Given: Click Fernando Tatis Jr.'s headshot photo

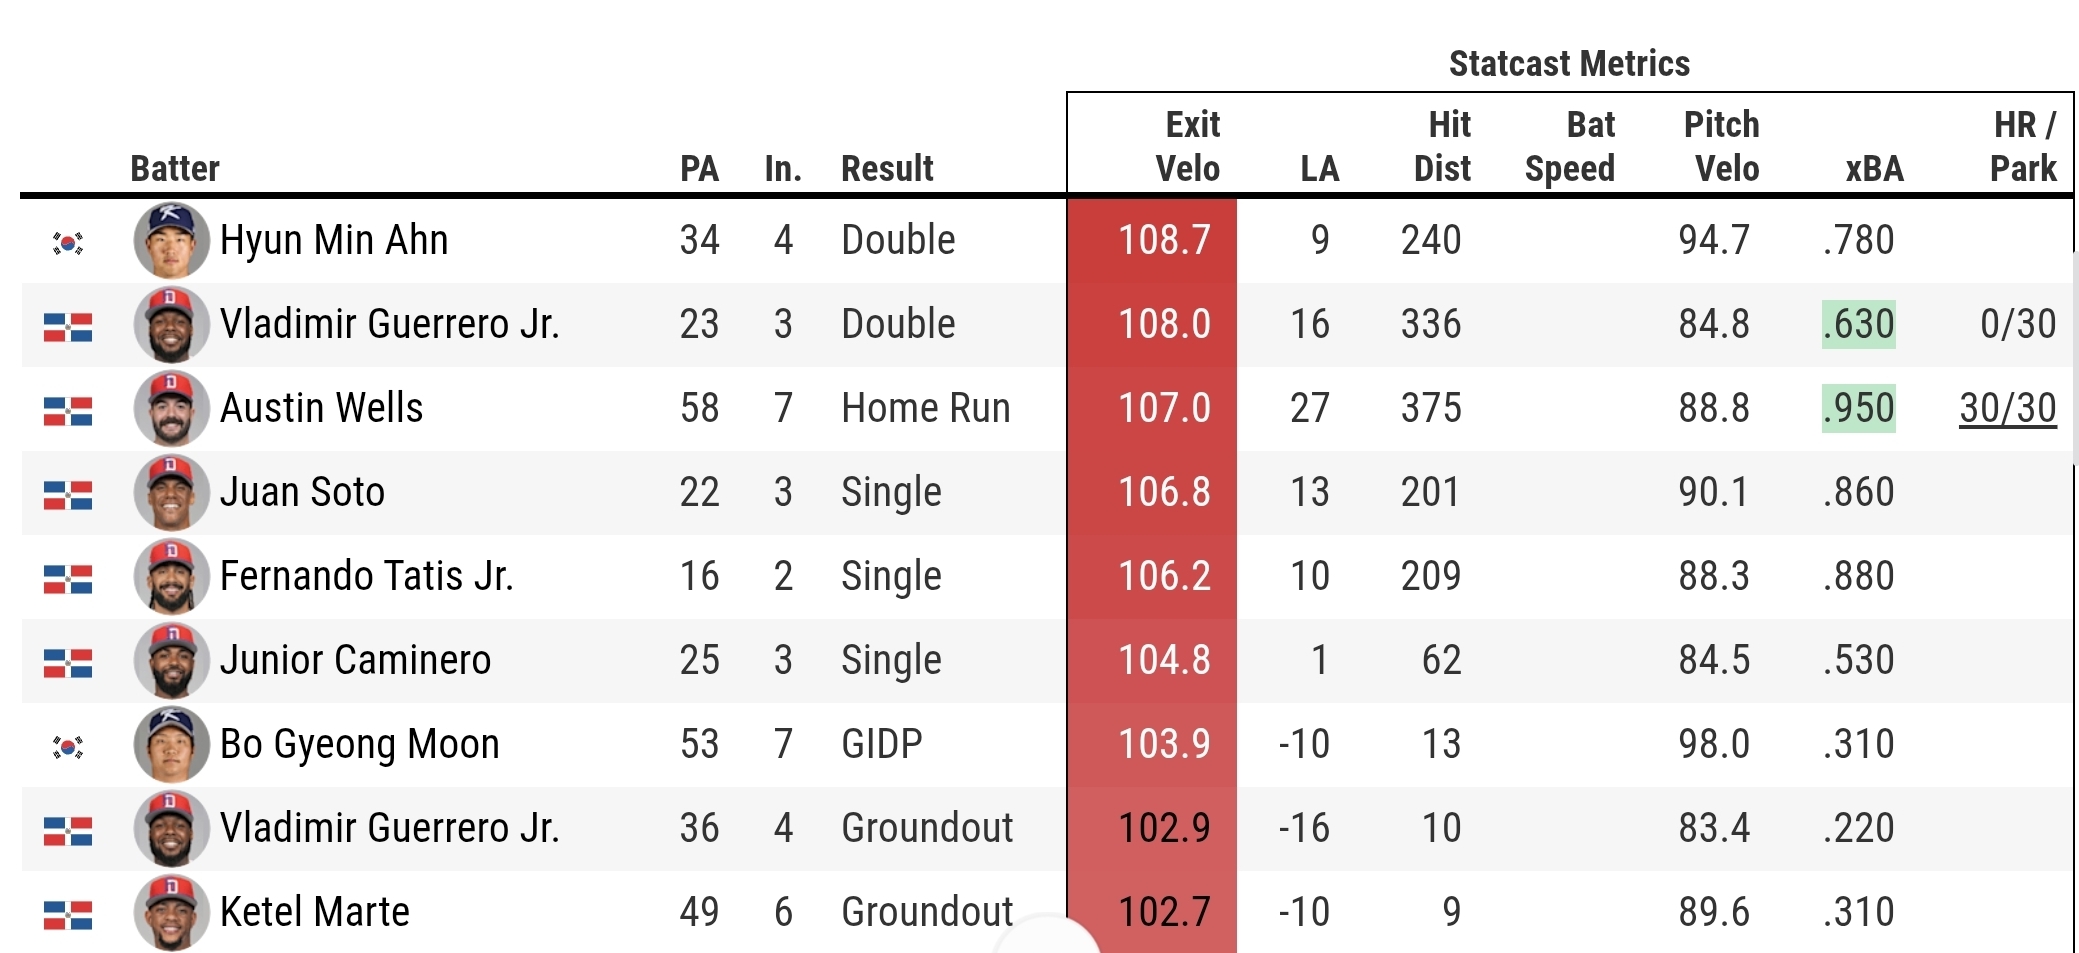Looking at the screenshot, I should pyautogui.click(x=171, y=576).
